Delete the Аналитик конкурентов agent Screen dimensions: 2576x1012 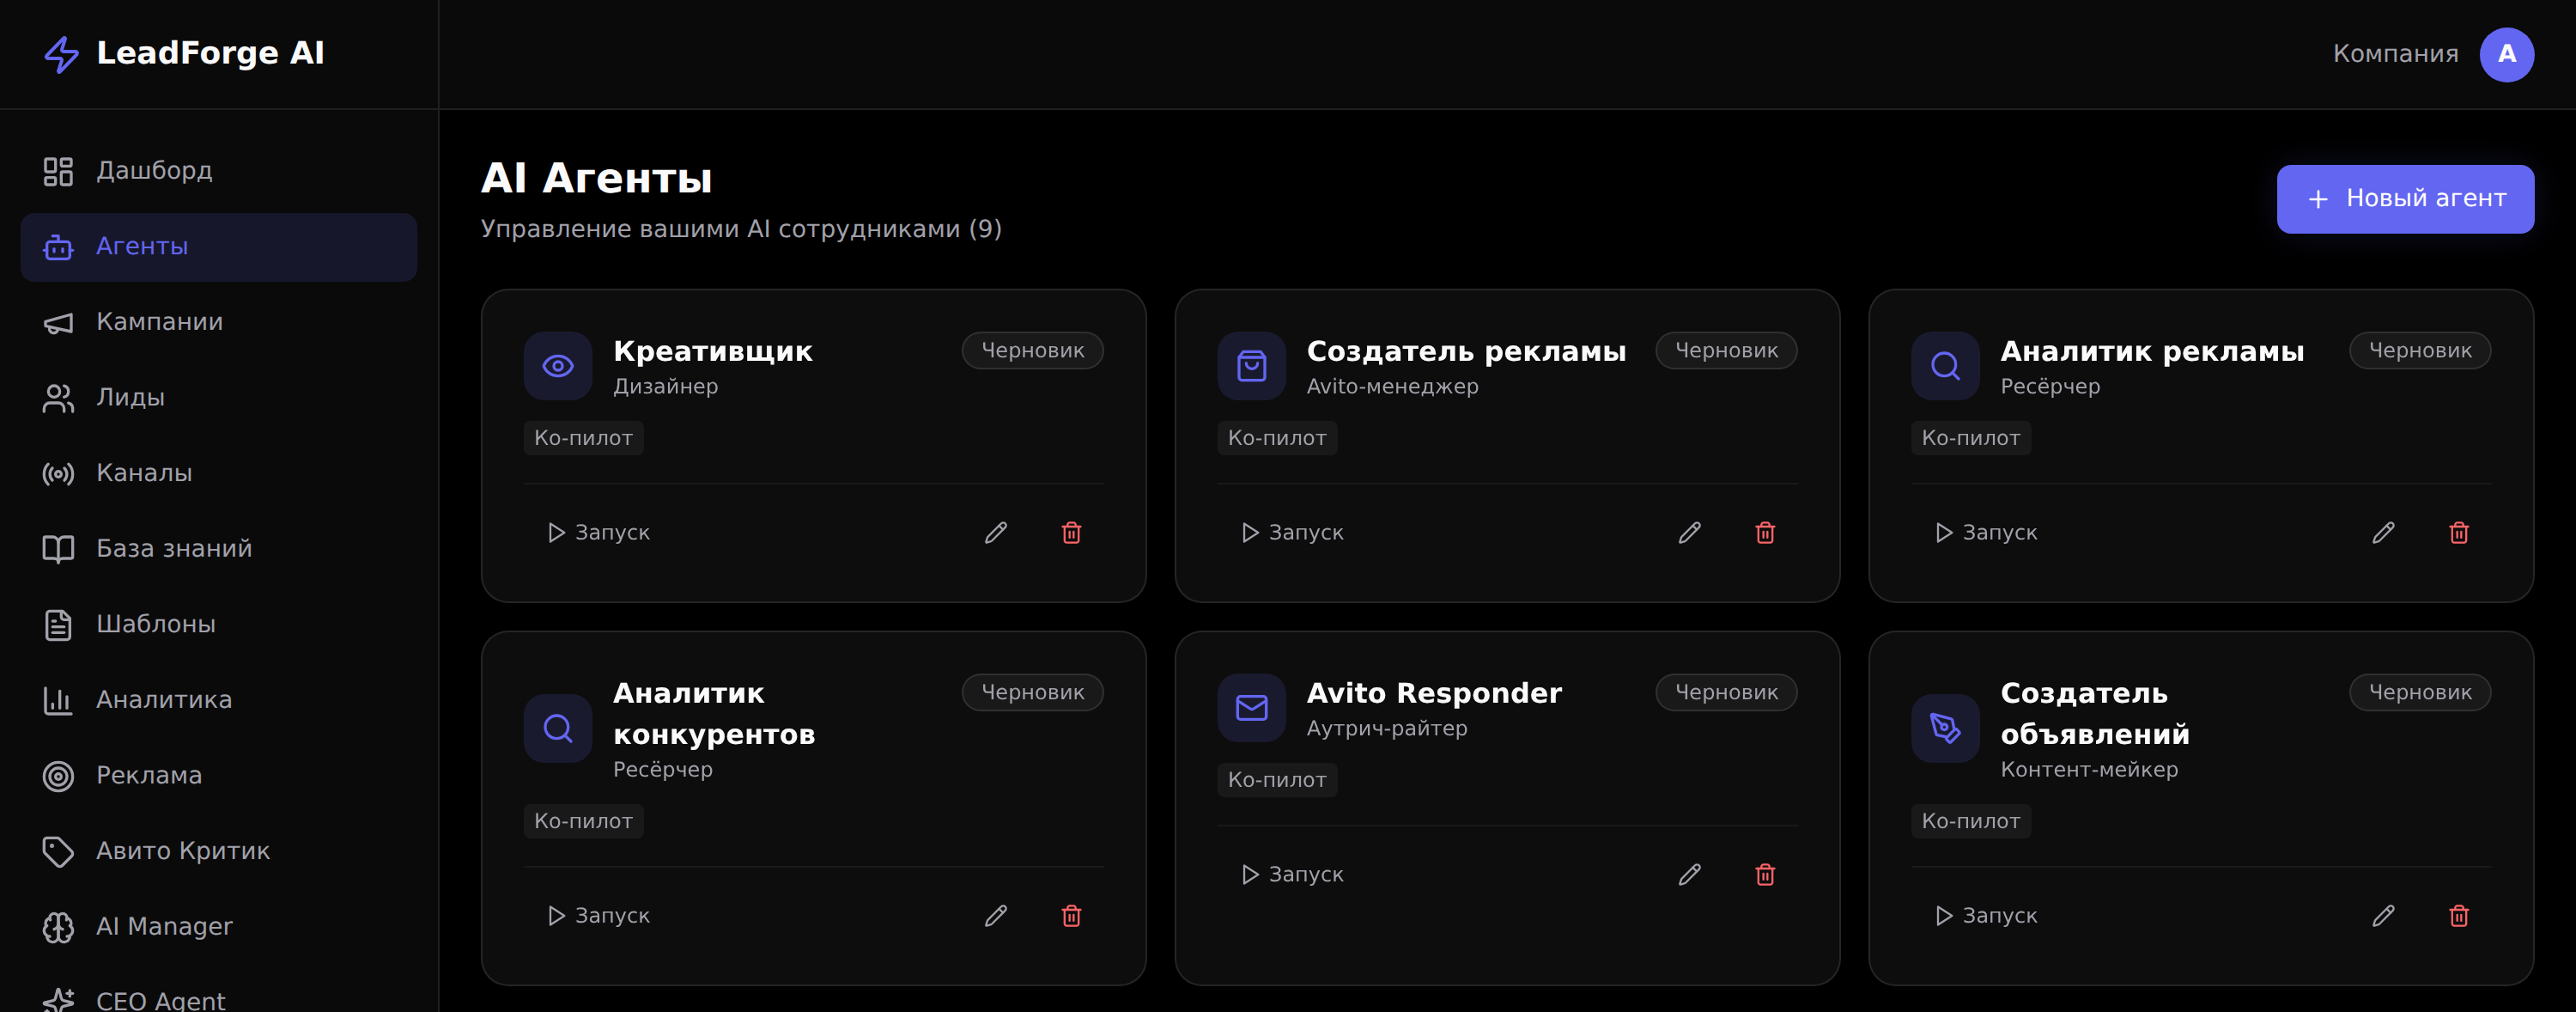coord(1071,916)
